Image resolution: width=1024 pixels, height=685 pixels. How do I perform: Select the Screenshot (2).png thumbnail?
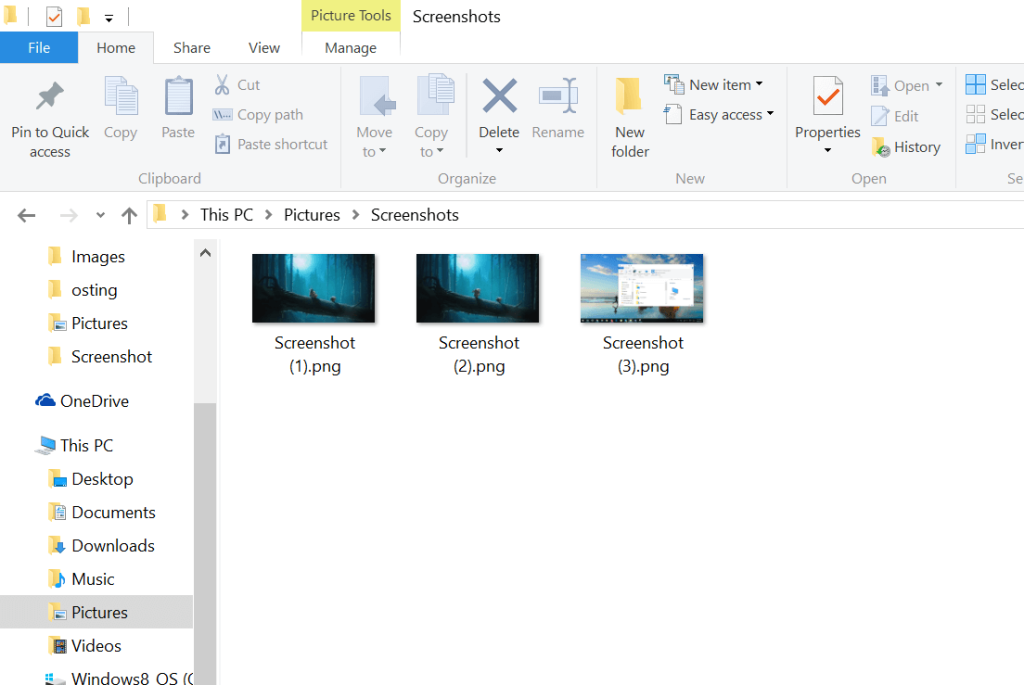(477, 287)
